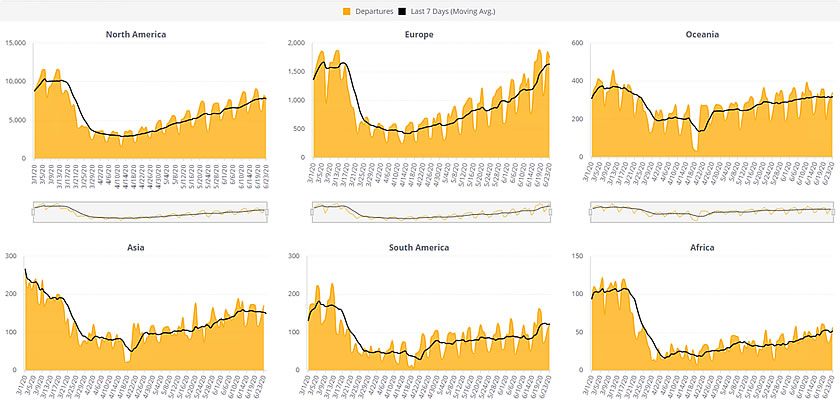Select the Europe chart title
840x406 pixels.
[419, 34]
